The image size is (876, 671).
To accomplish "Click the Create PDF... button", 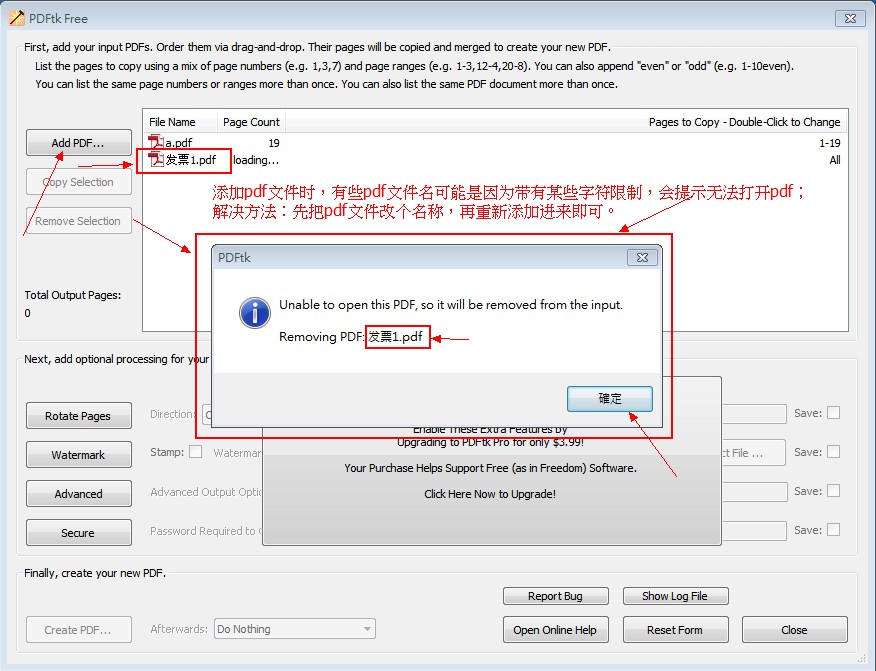I will click(x=78, y=630).
